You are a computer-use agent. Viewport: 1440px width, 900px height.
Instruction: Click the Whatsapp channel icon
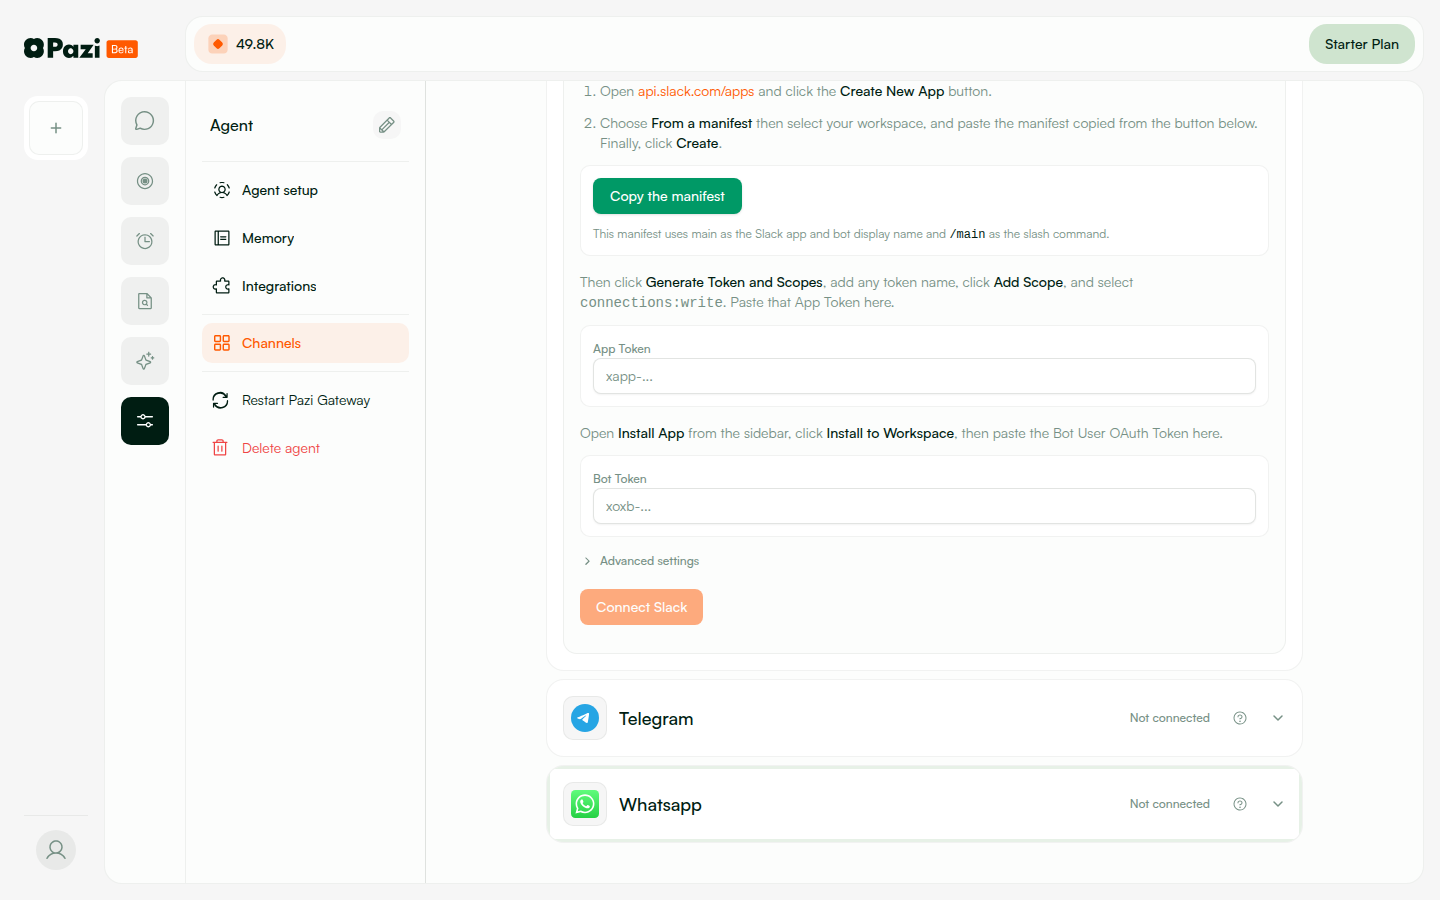(x=584, y=803)
